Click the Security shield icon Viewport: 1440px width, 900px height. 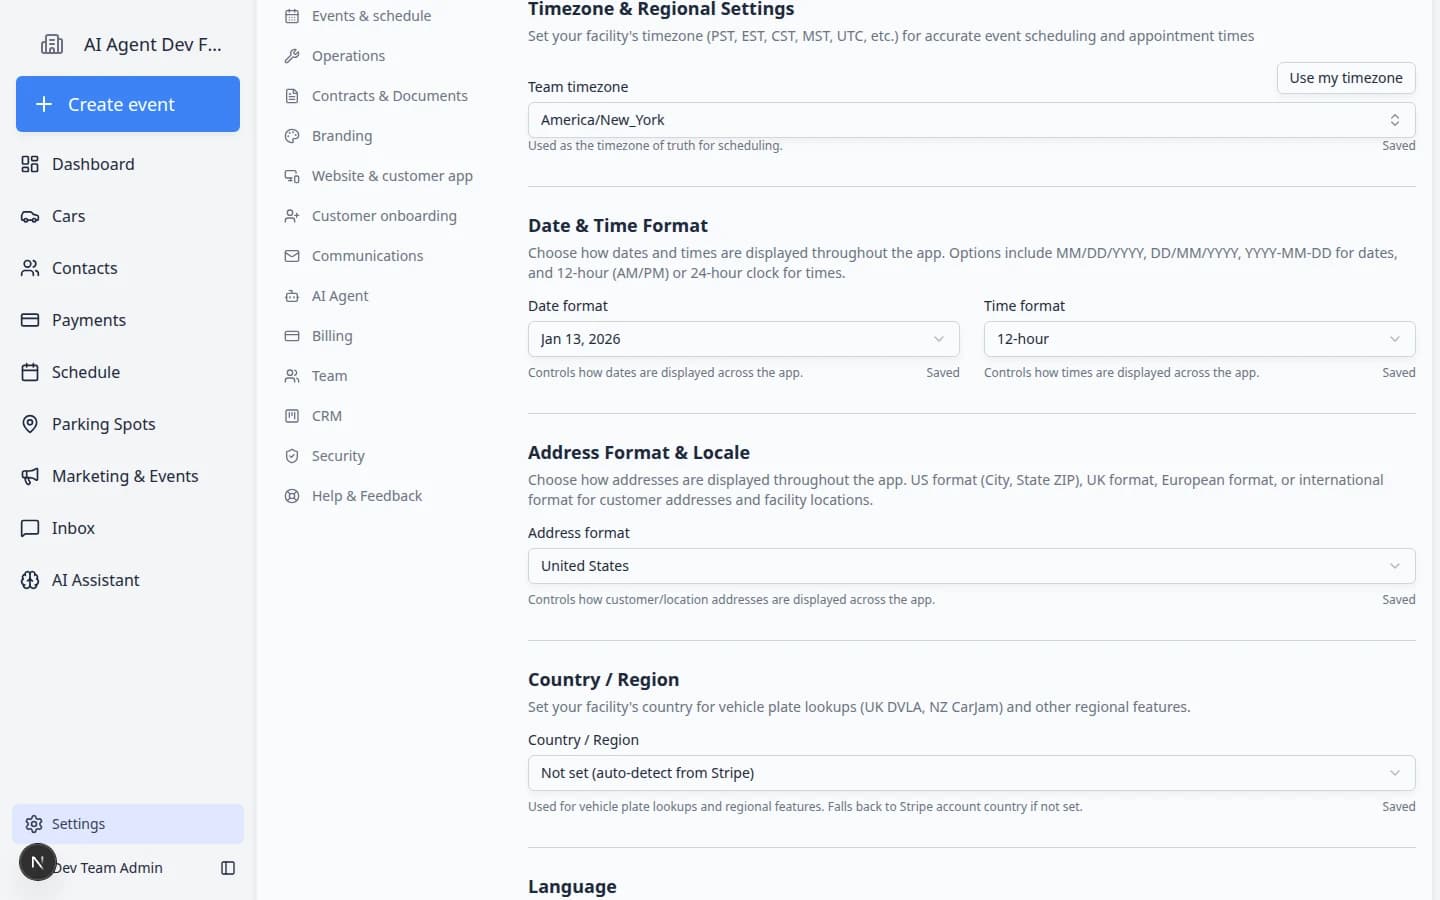[292, 456]
